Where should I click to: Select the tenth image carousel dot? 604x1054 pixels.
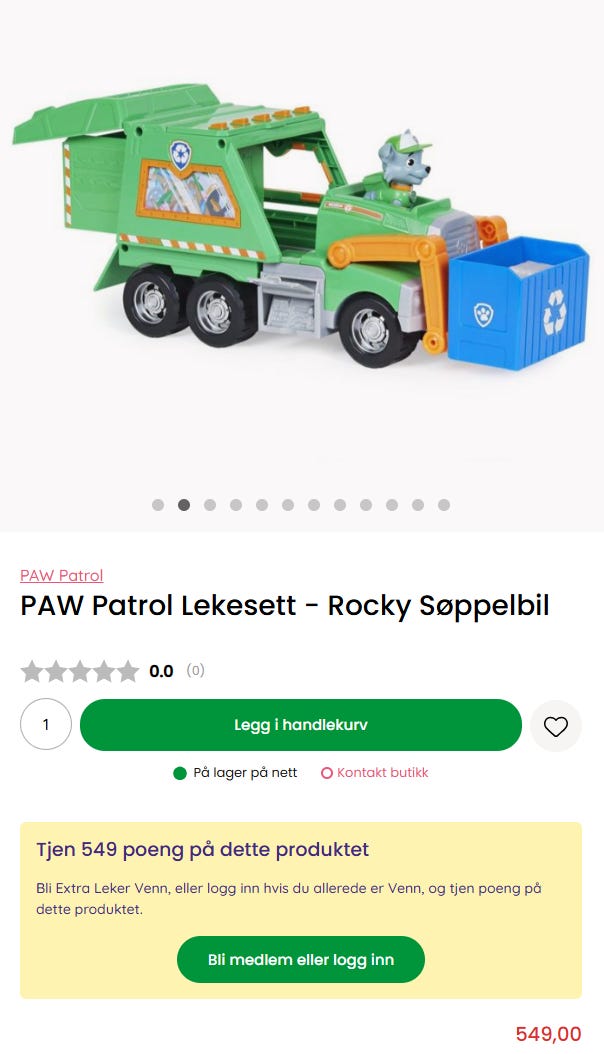tap(392, 505)
